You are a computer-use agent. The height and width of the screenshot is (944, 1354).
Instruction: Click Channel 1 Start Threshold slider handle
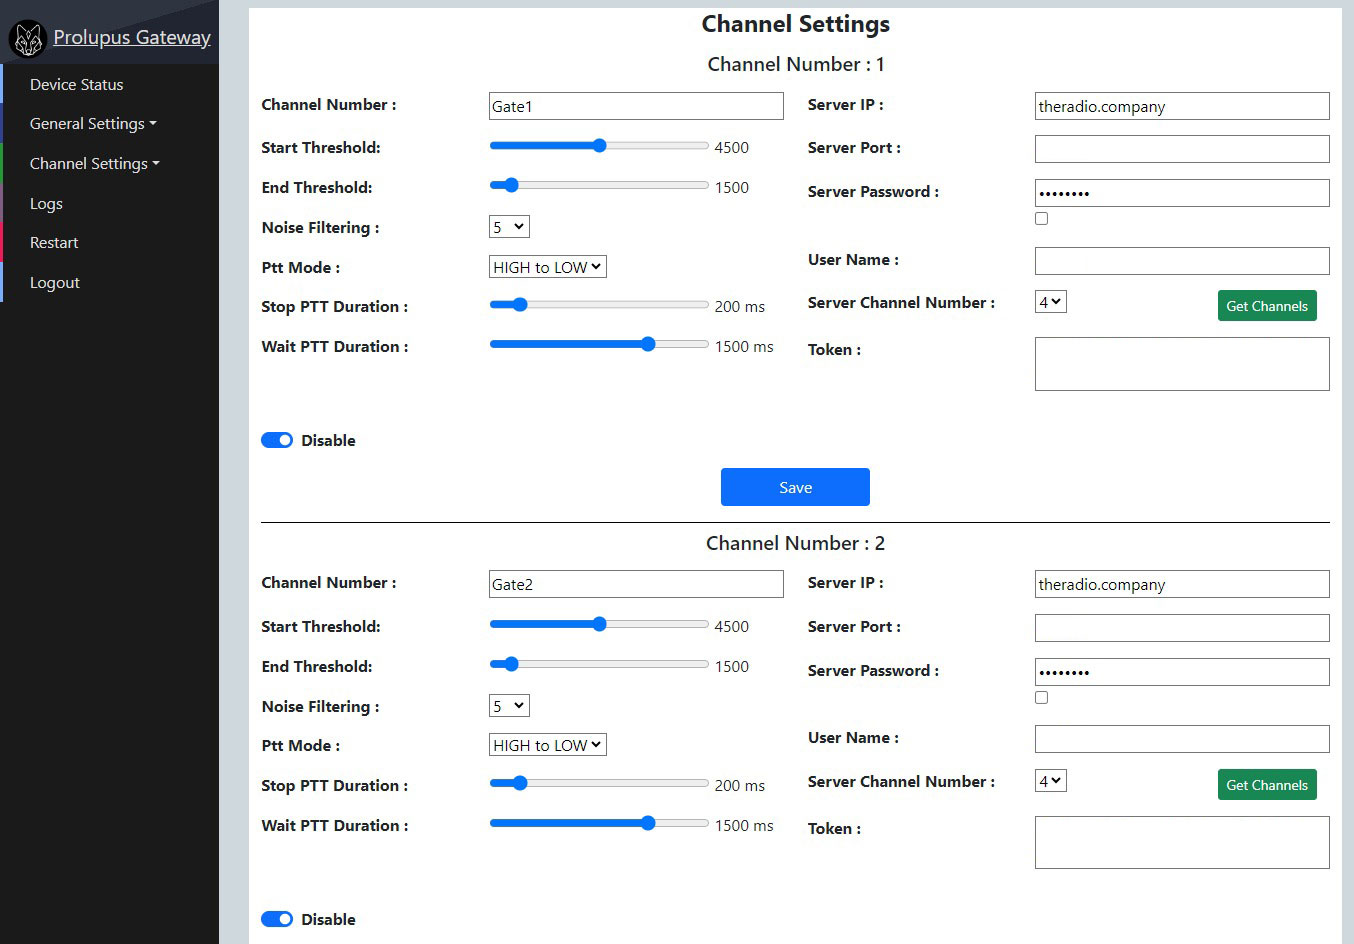point(599,145)
